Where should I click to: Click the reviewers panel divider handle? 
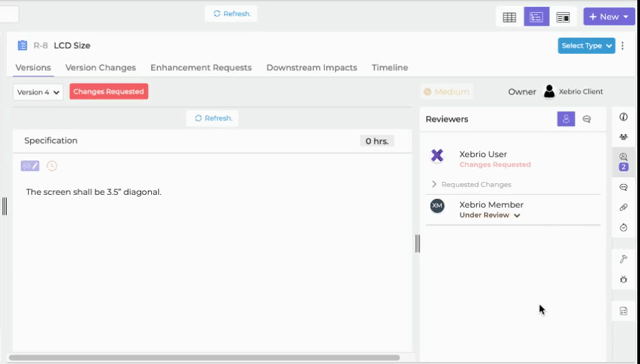417,244
